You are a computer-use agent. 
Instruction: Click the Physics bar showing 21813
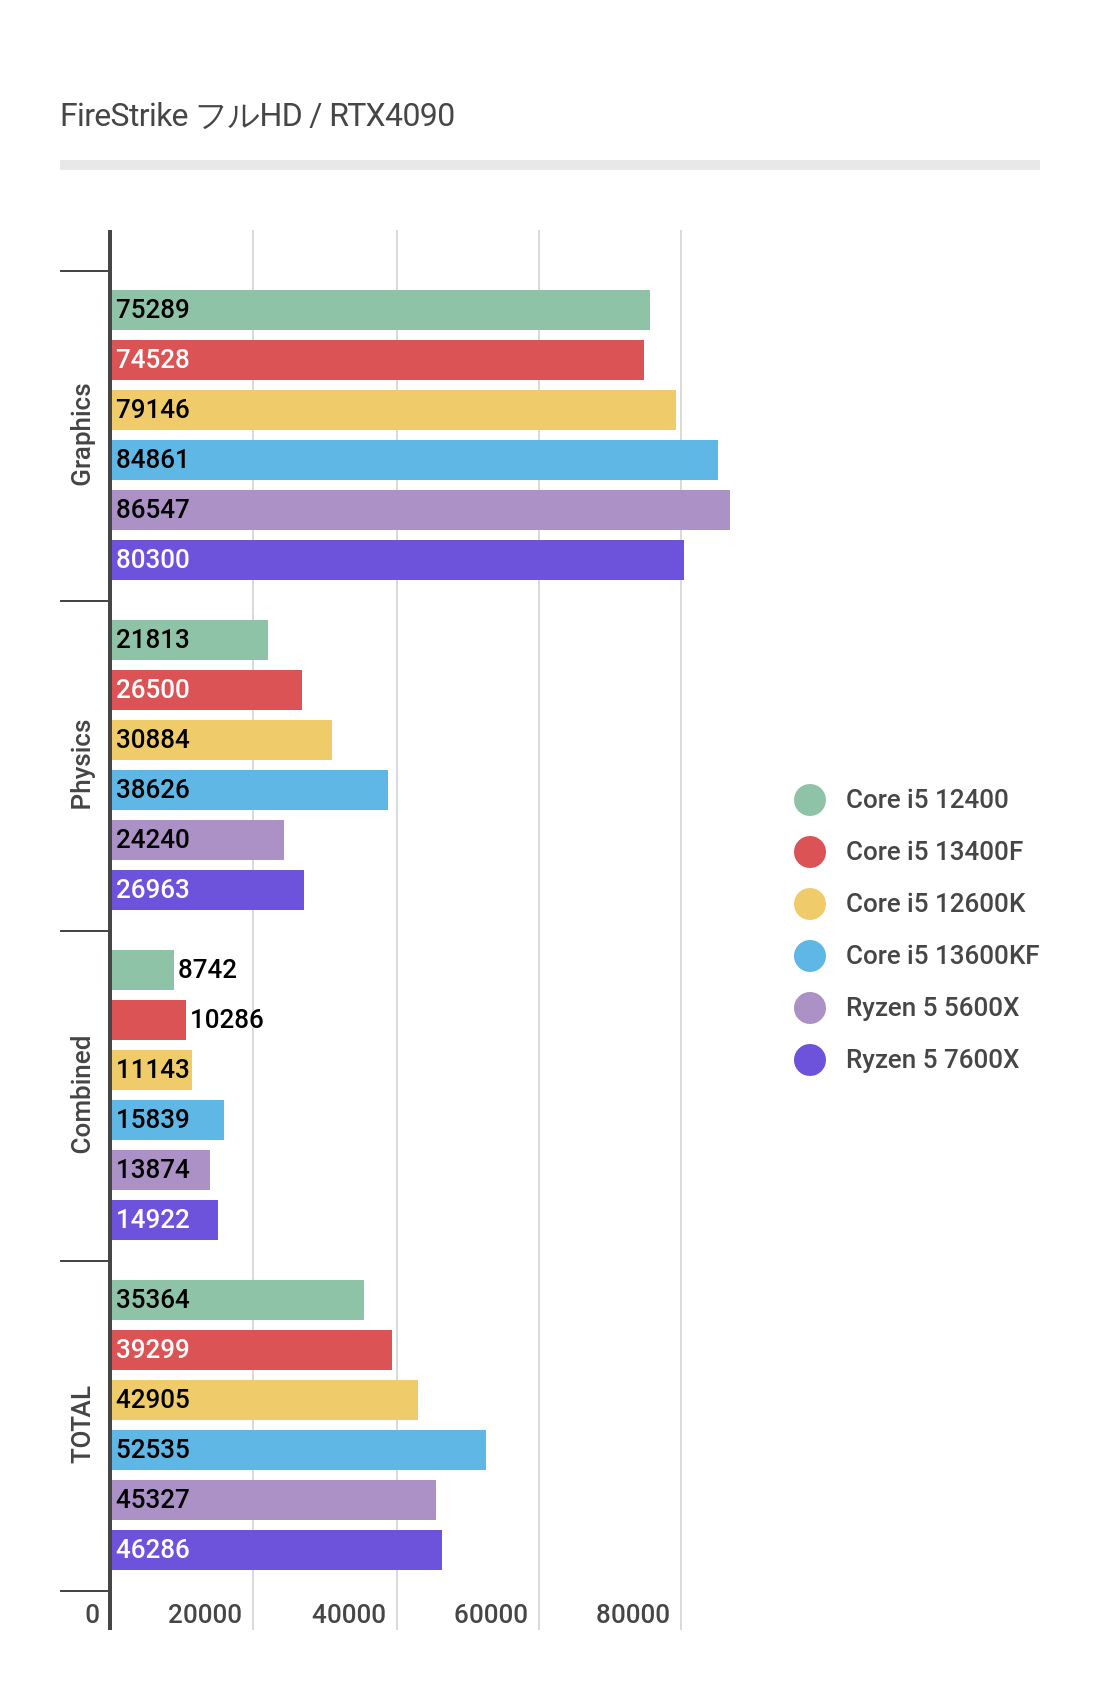(190, 640)
